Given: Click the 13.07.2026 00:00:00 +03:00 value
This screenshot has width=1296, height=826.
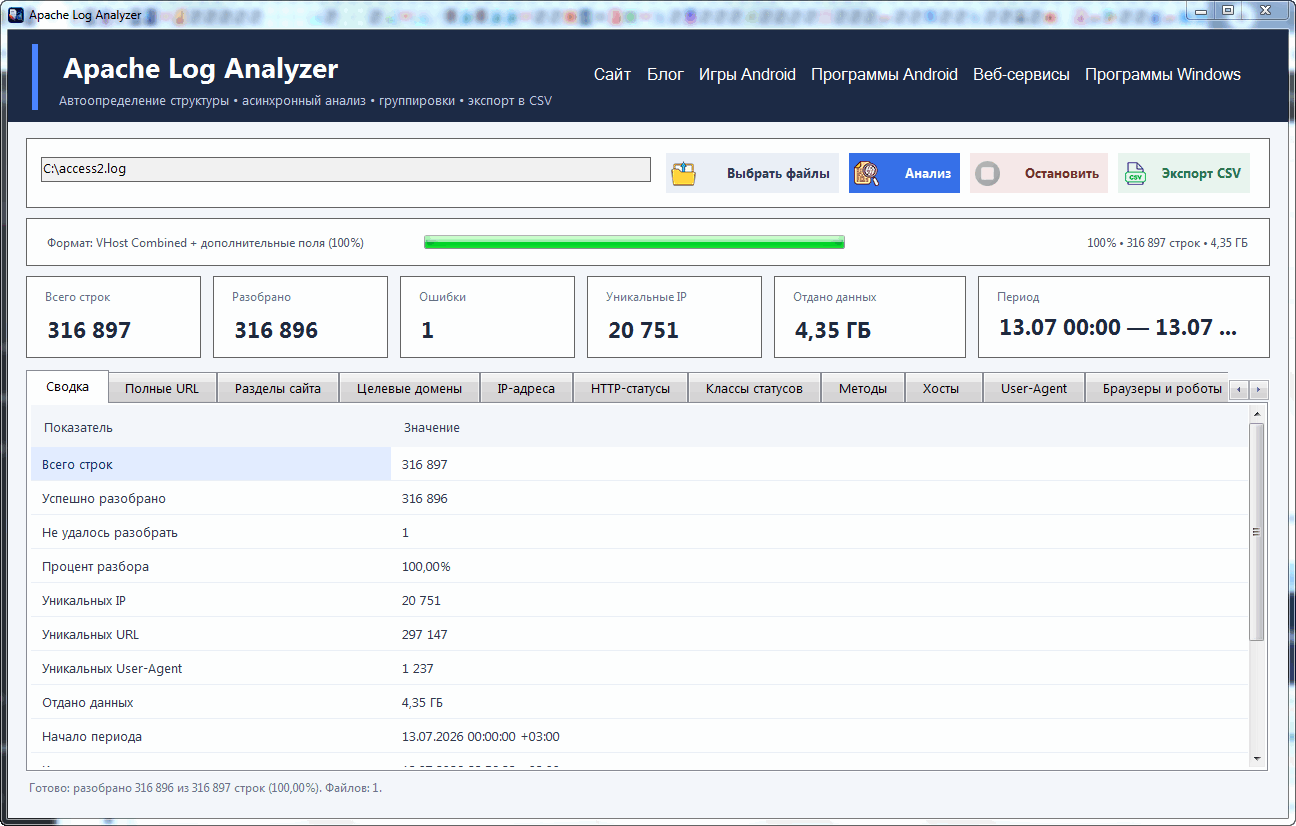Looking at the screenshot, I should point(481,736).
